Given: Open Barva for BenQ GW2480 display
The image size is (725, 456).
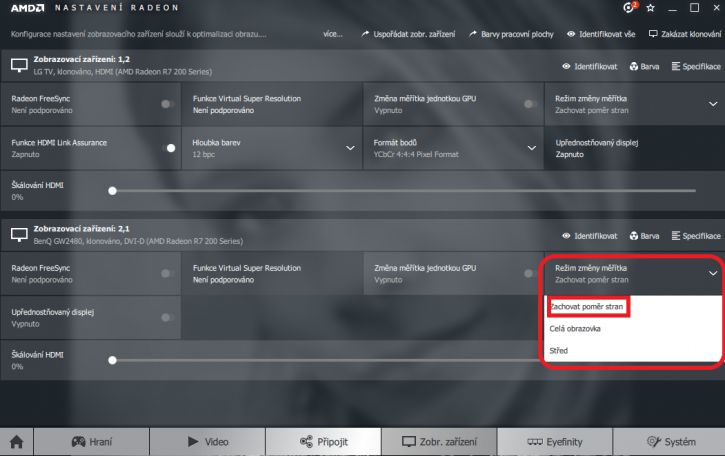Looking at the screenshot, I should [644, 236].
